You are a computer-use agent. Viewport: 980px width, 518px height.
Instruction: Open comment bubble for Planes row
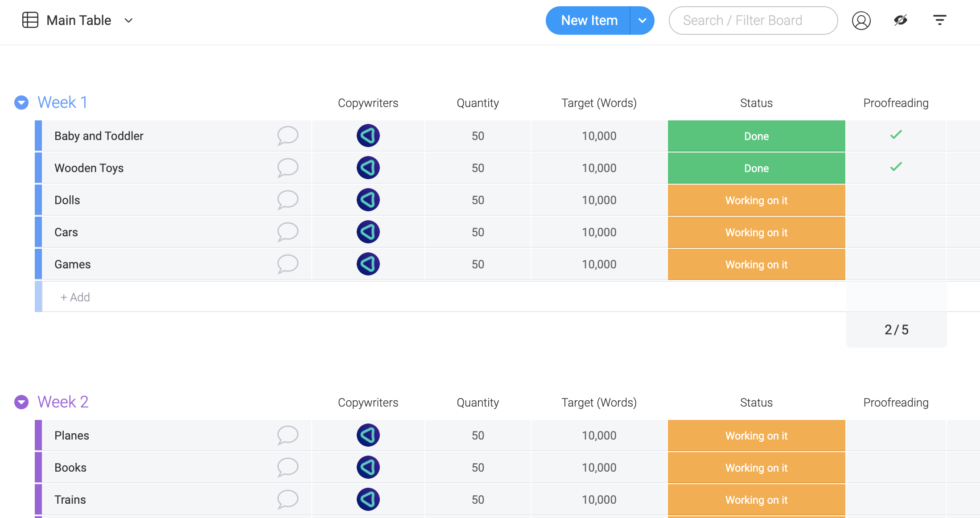[288, 435]
